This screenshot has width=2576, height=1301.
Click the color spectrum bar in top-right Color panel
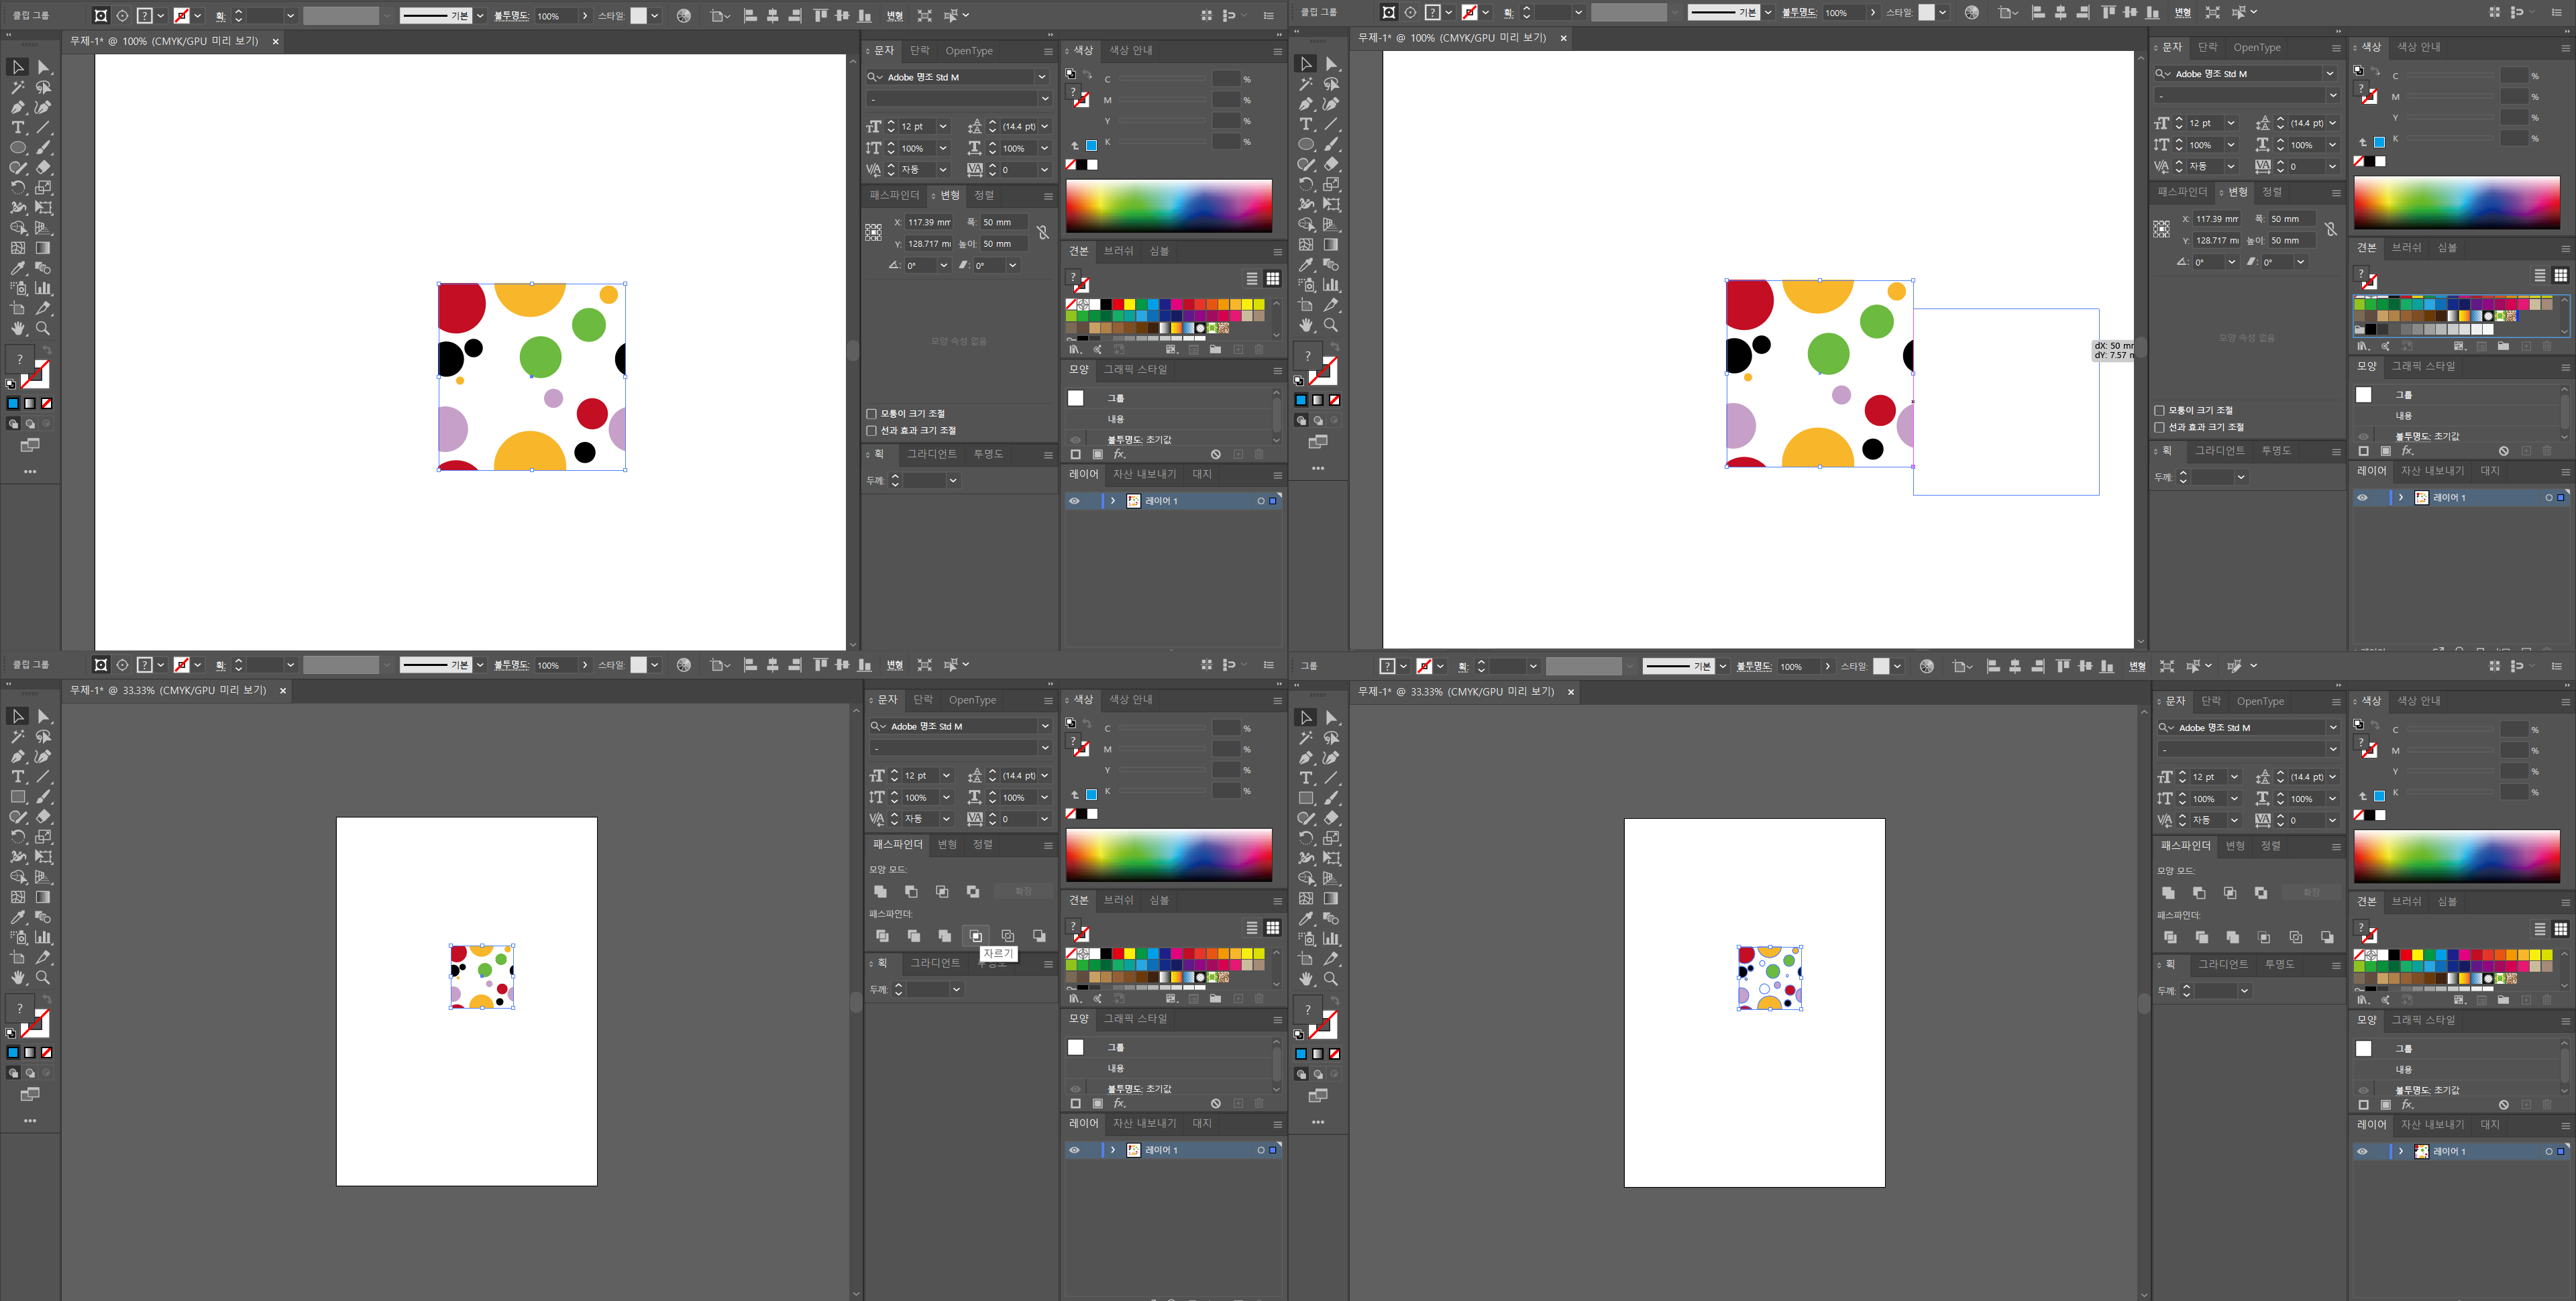click(x=2456, y=203)
